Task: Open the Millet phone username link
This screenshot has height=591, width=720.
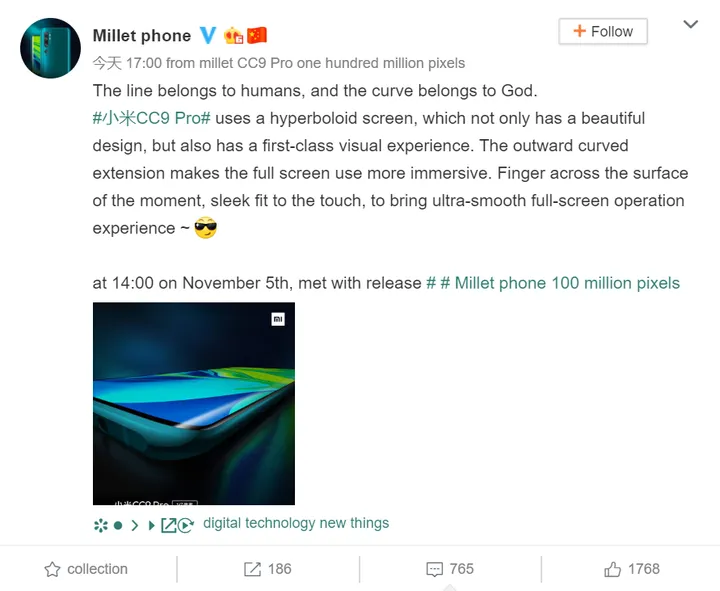Action: click(141, 36)
